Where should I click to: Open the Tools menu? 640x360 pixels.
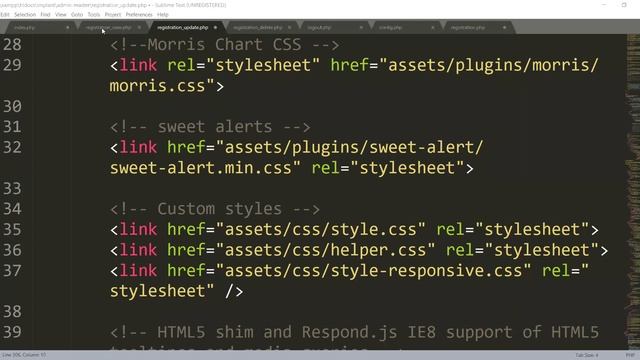(x=94, y=15)
